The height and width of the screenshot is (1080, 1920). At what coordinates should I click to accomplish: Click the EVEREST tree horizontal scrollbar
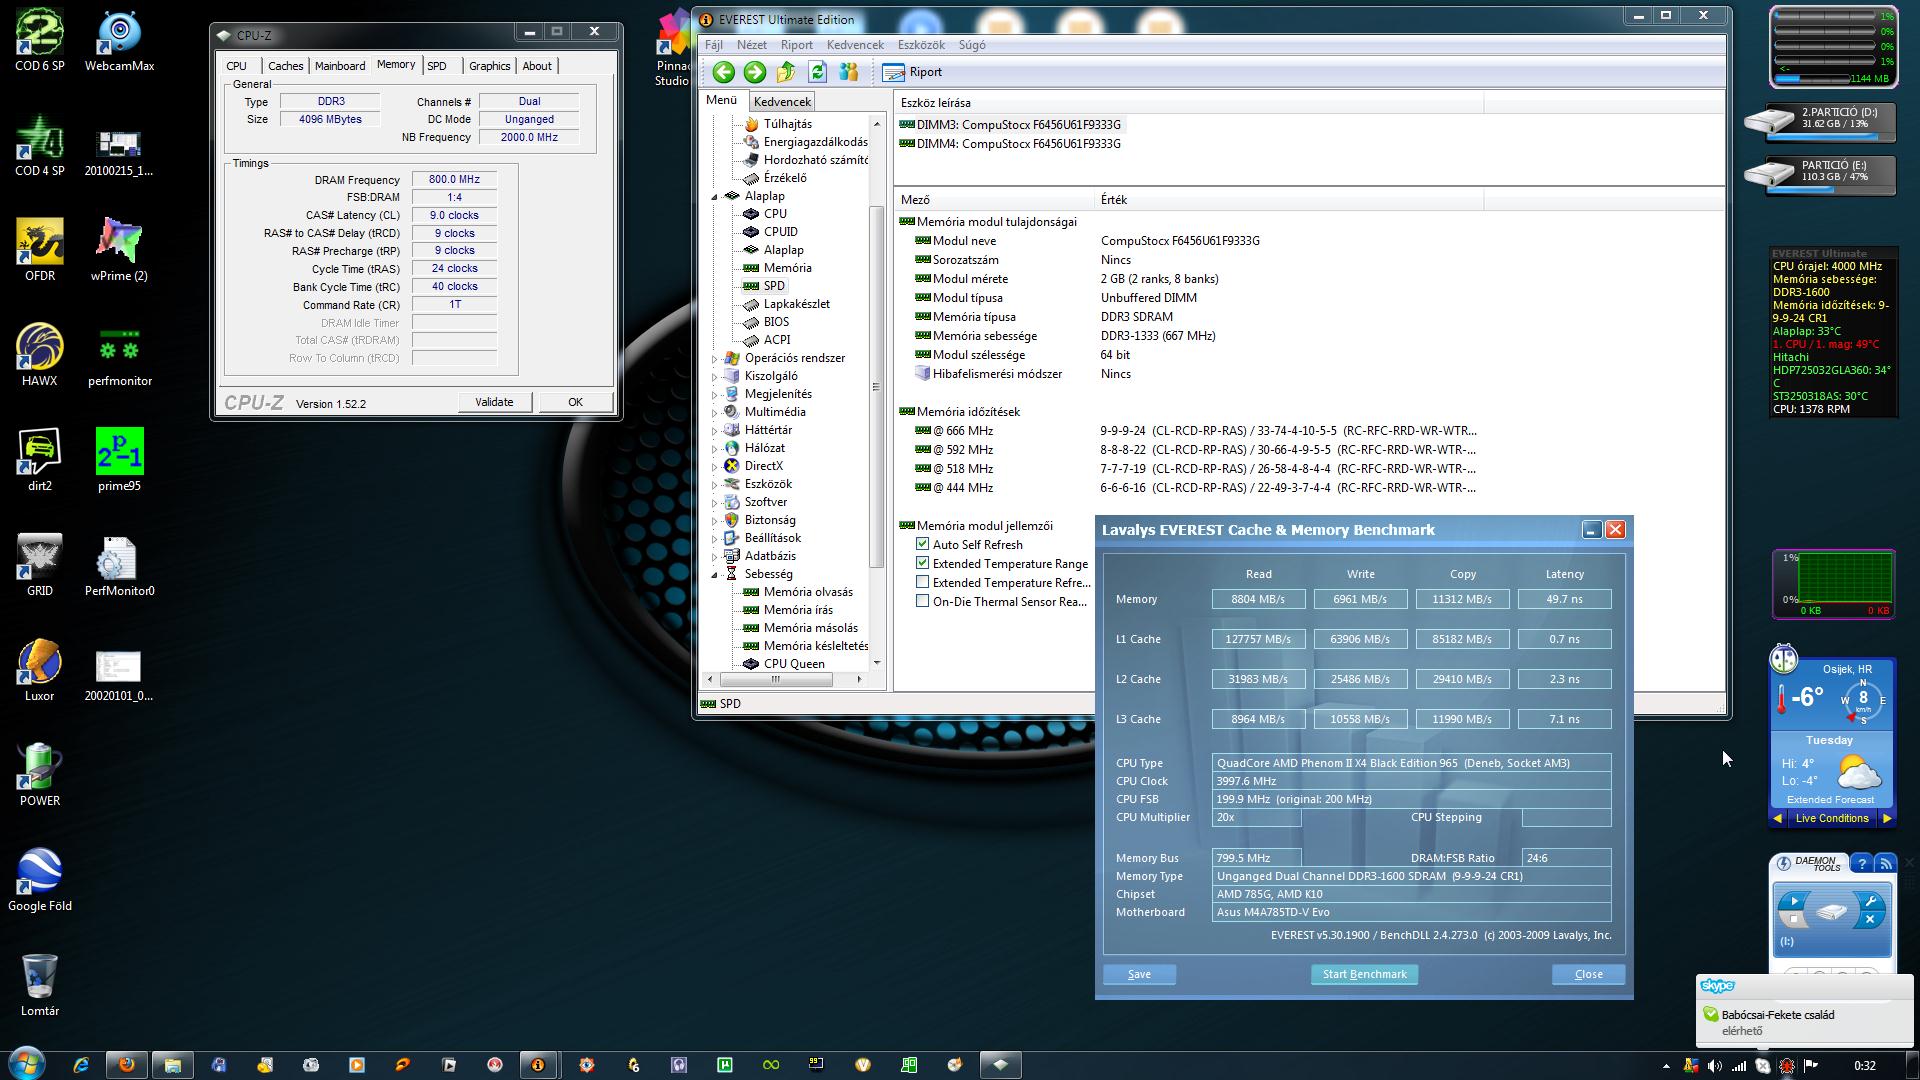tap(775, 679)
